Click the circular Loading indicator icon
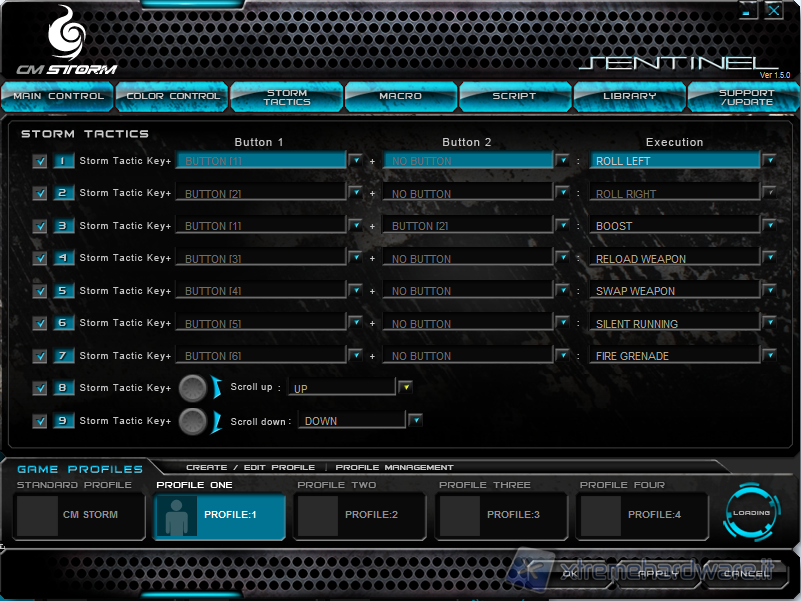 point(751,512)
